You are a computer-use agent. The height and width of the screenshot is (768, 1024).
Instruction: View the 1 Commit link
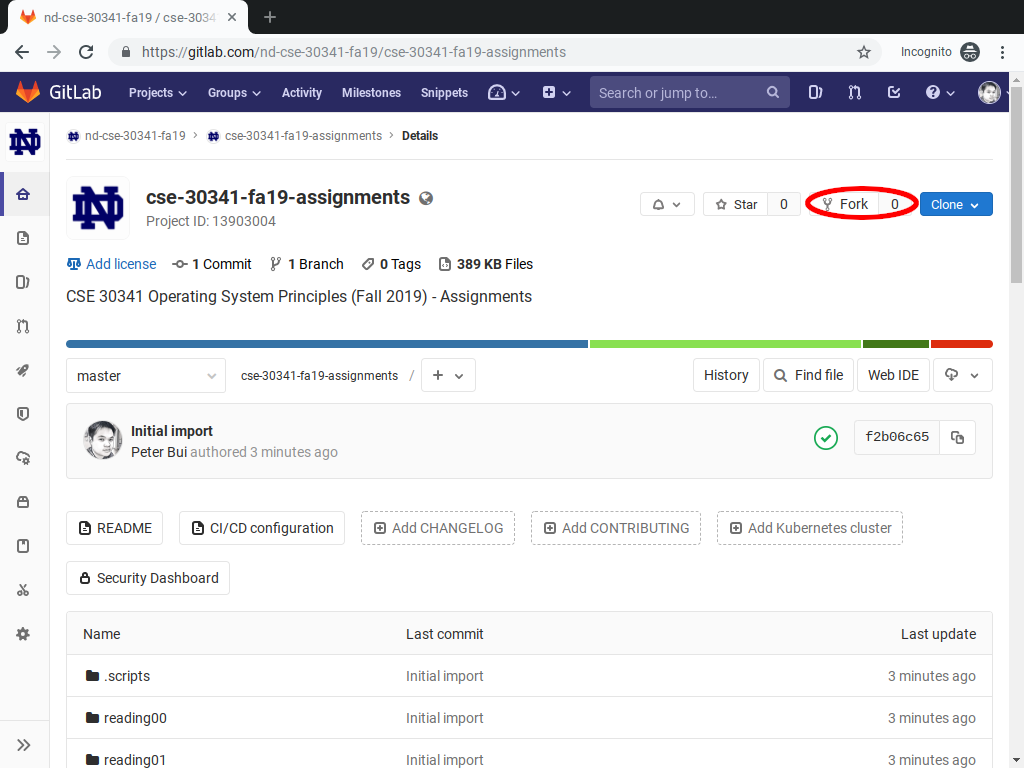[x=212, y=264]
